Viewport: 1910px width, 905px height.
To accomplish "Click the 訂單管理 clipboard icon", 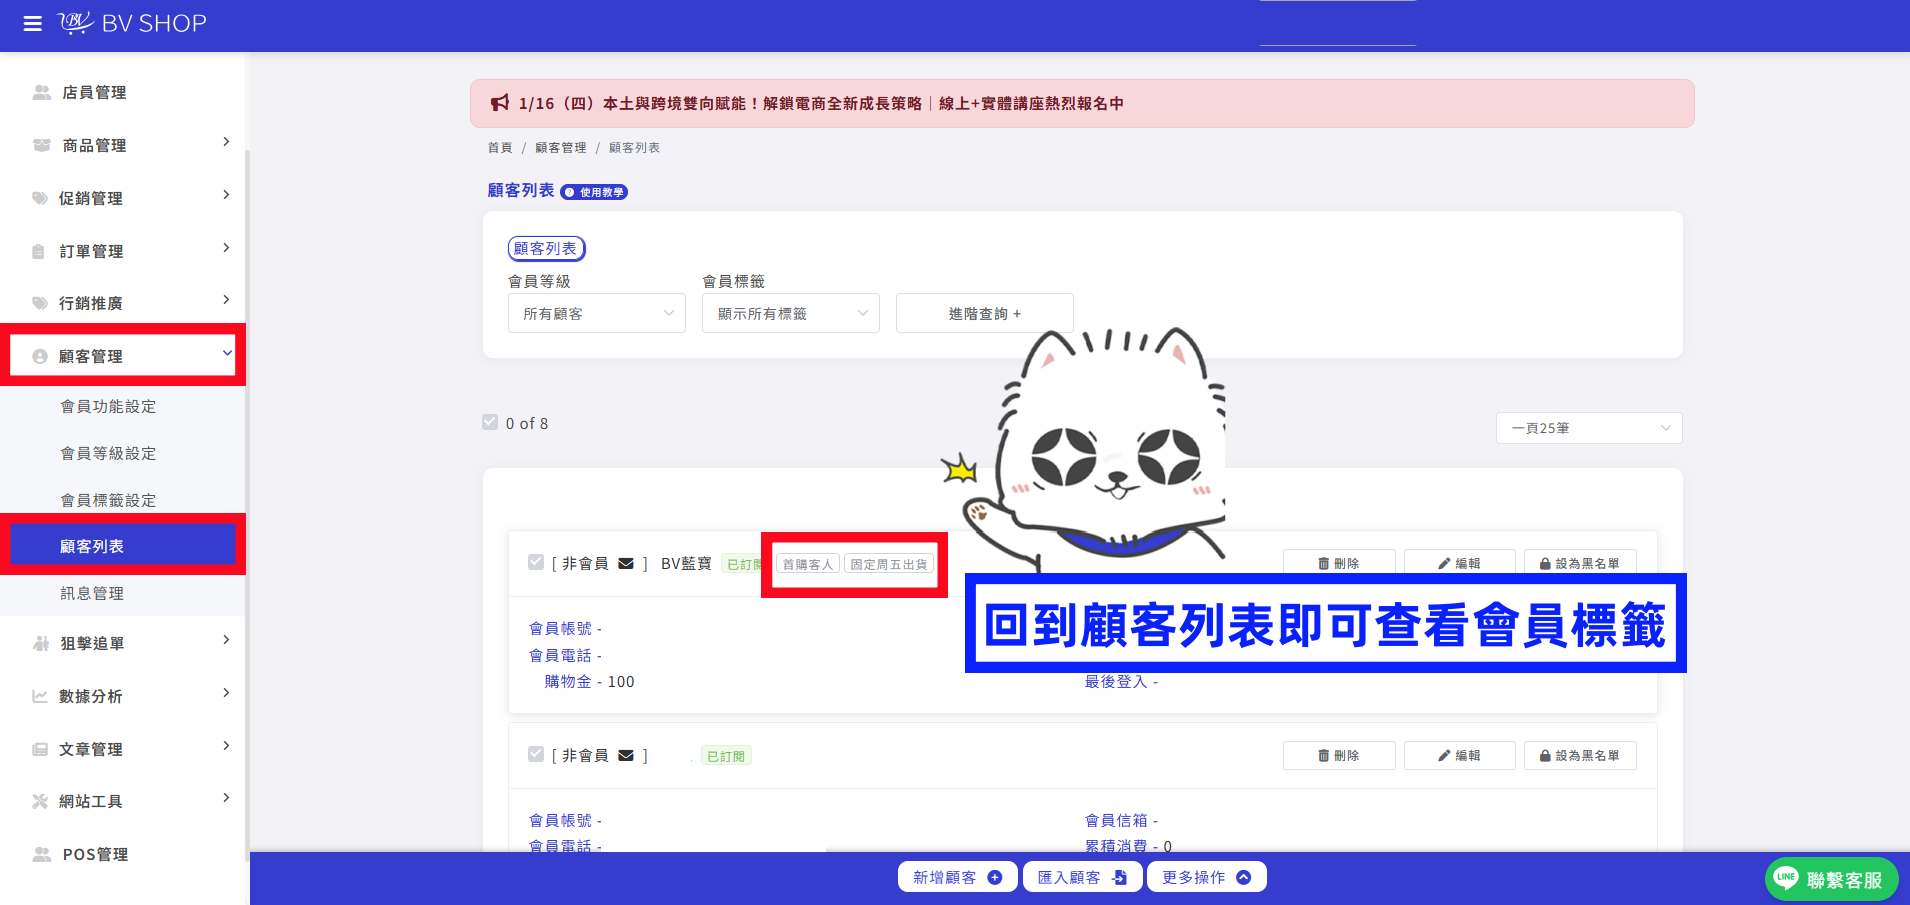I will pyautogui.click(x=38, y=251).
